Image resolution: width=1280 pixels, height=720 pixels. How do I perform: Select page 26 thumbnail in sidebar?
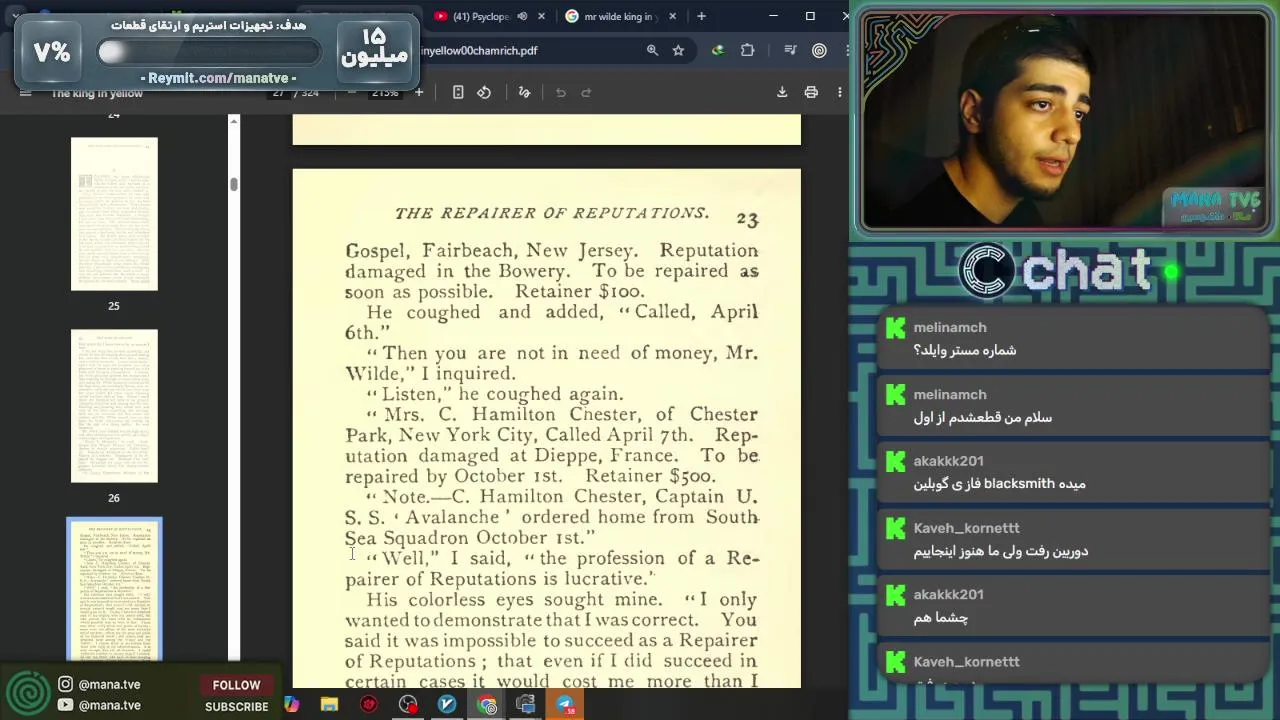click(114, 406)
